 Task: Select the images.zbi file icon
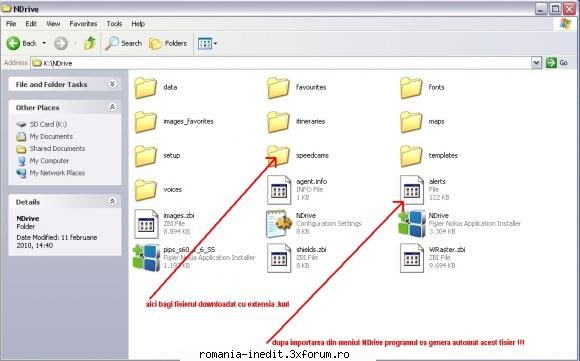146,224
